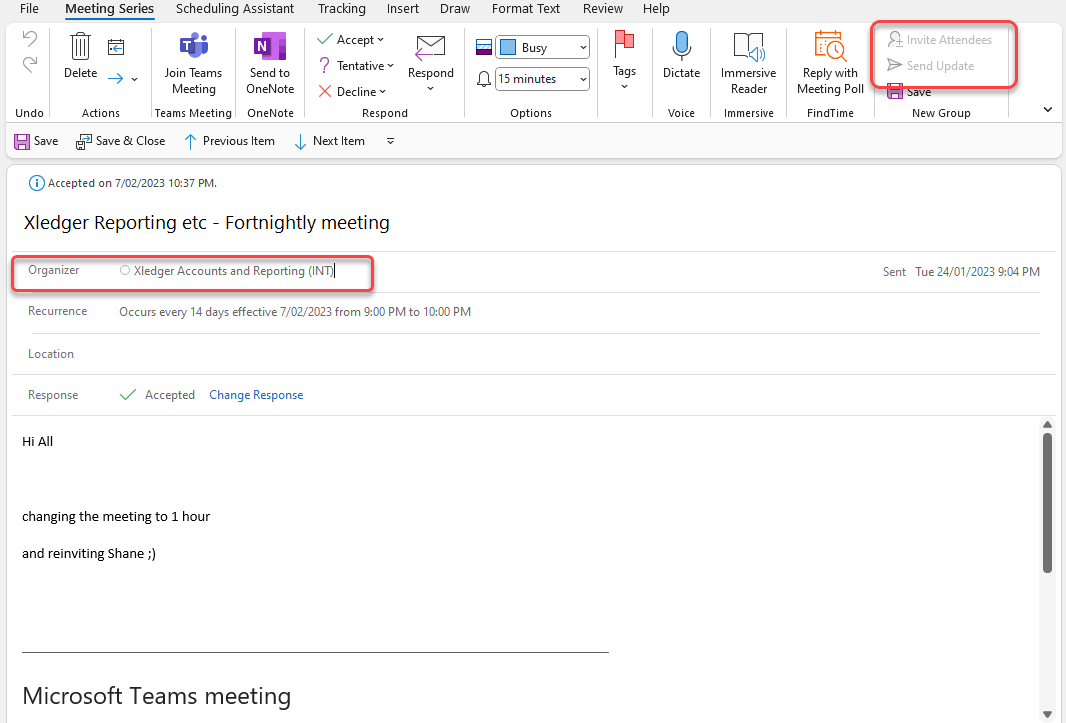Click Reply with Meeting Poll

click(830, 64)
